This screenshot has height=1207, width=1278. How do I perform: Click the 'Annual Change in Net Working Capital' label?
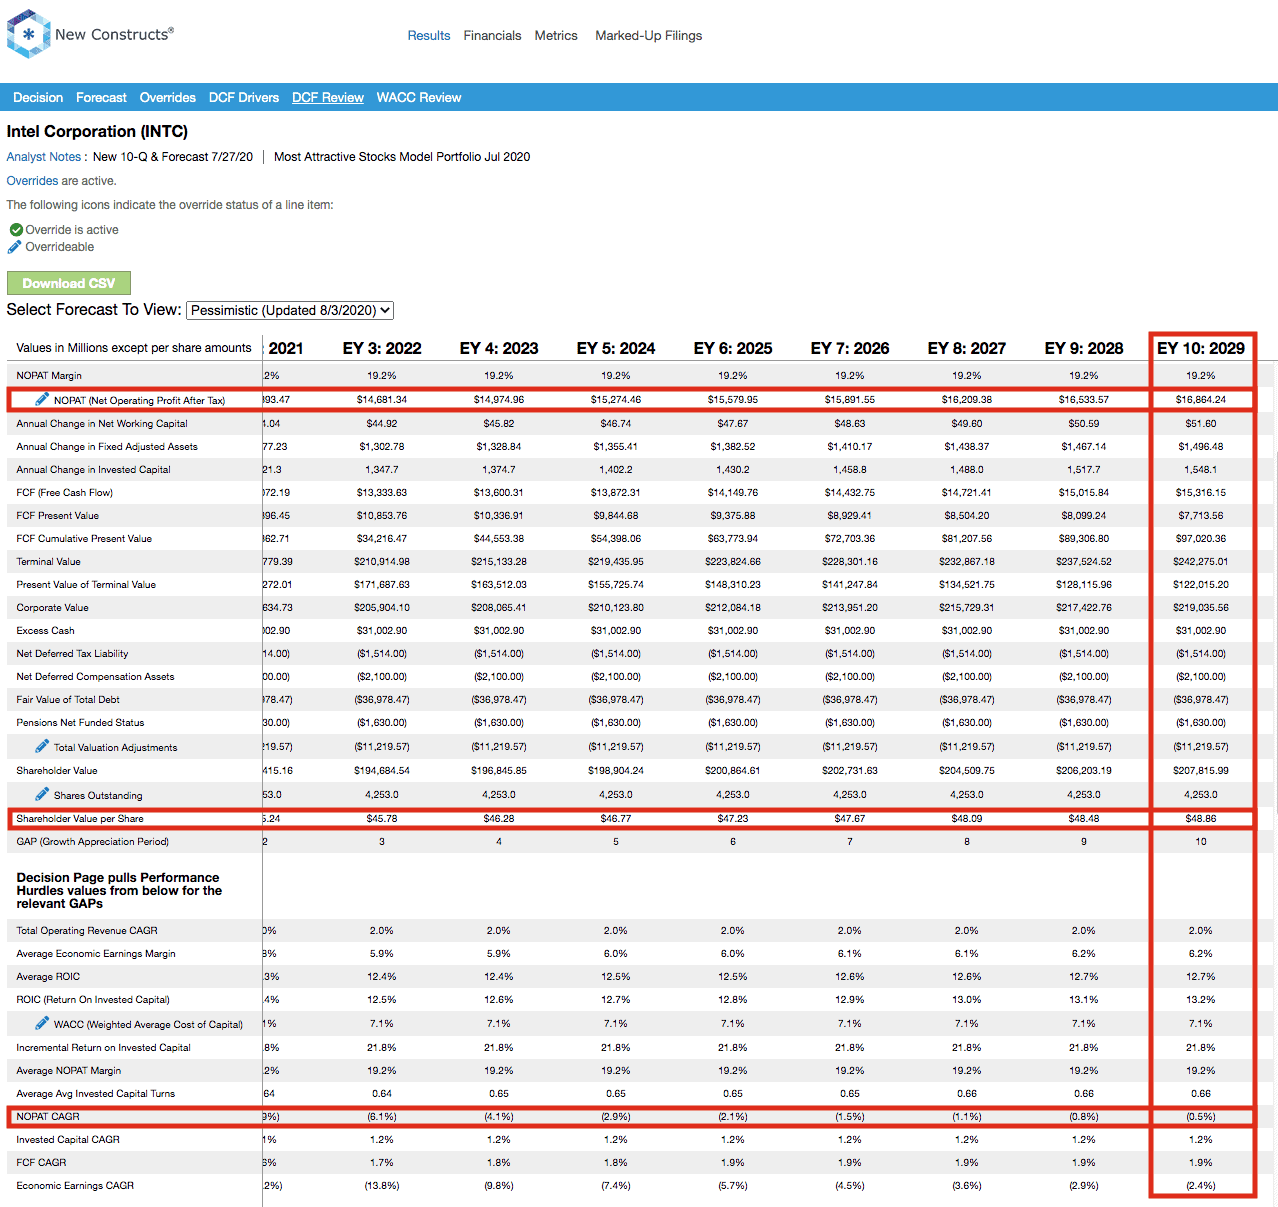pyautogui.click(x=102, y=424)
